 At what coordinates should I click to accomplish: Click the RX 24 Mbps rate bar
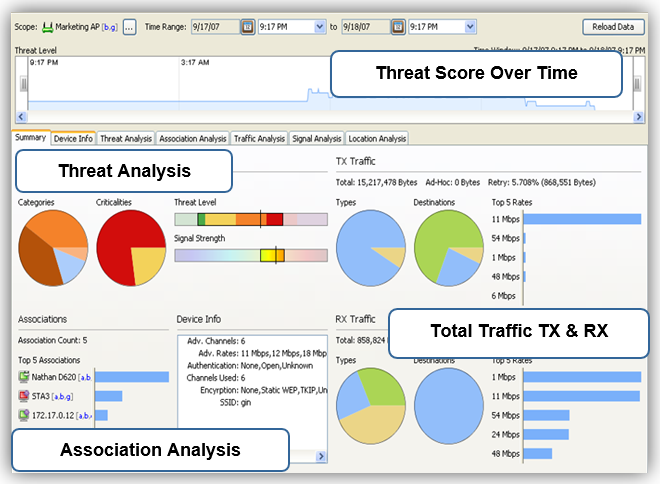[546, 434]
